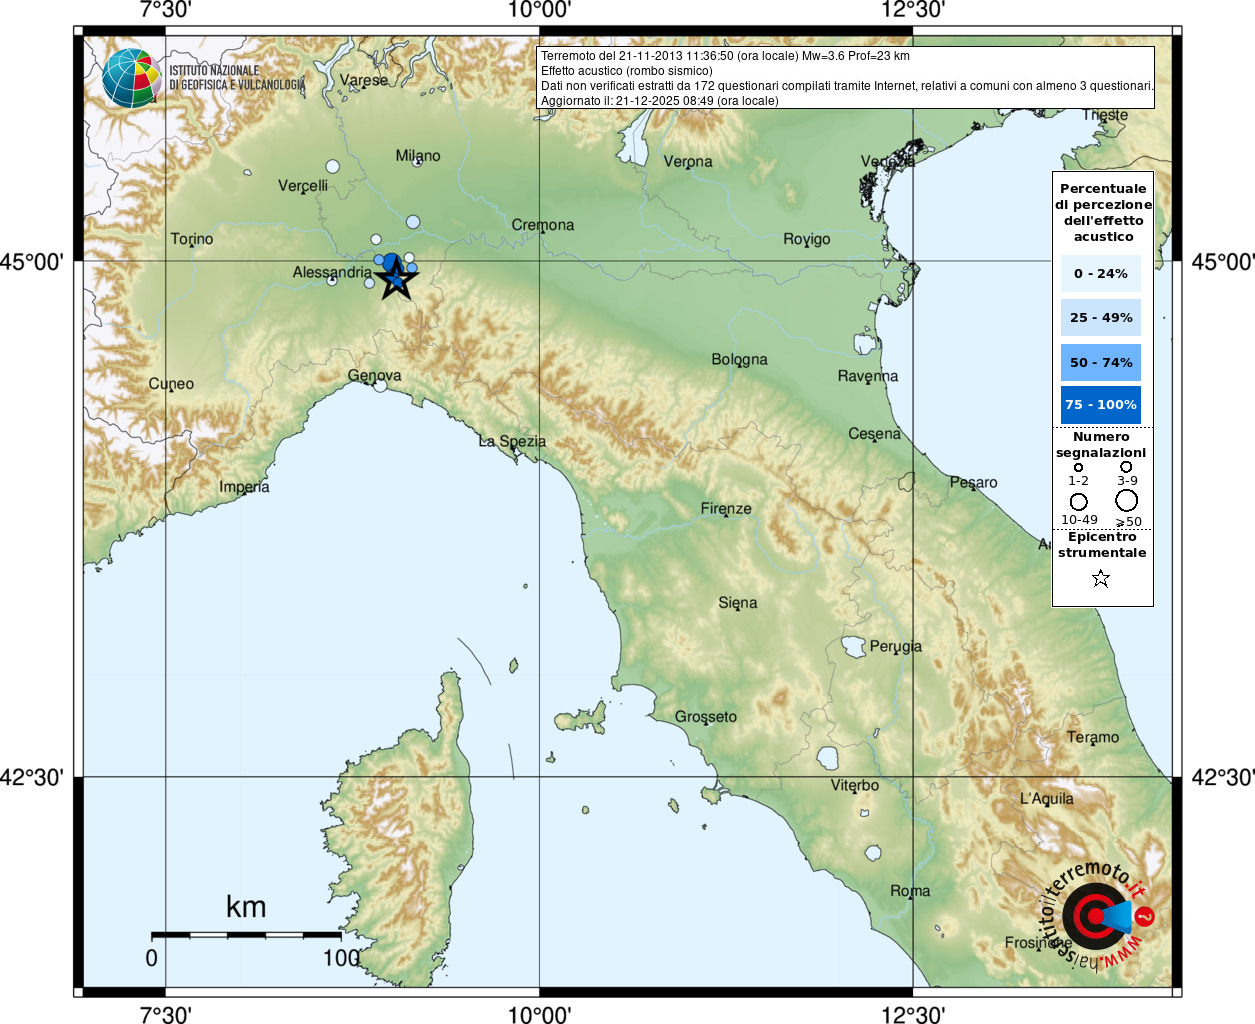Image resolution: width=1255 pixels, height=1024 pixels.
Task: Click the 0 - 24% legend swatch
Action: (1100, 273)
